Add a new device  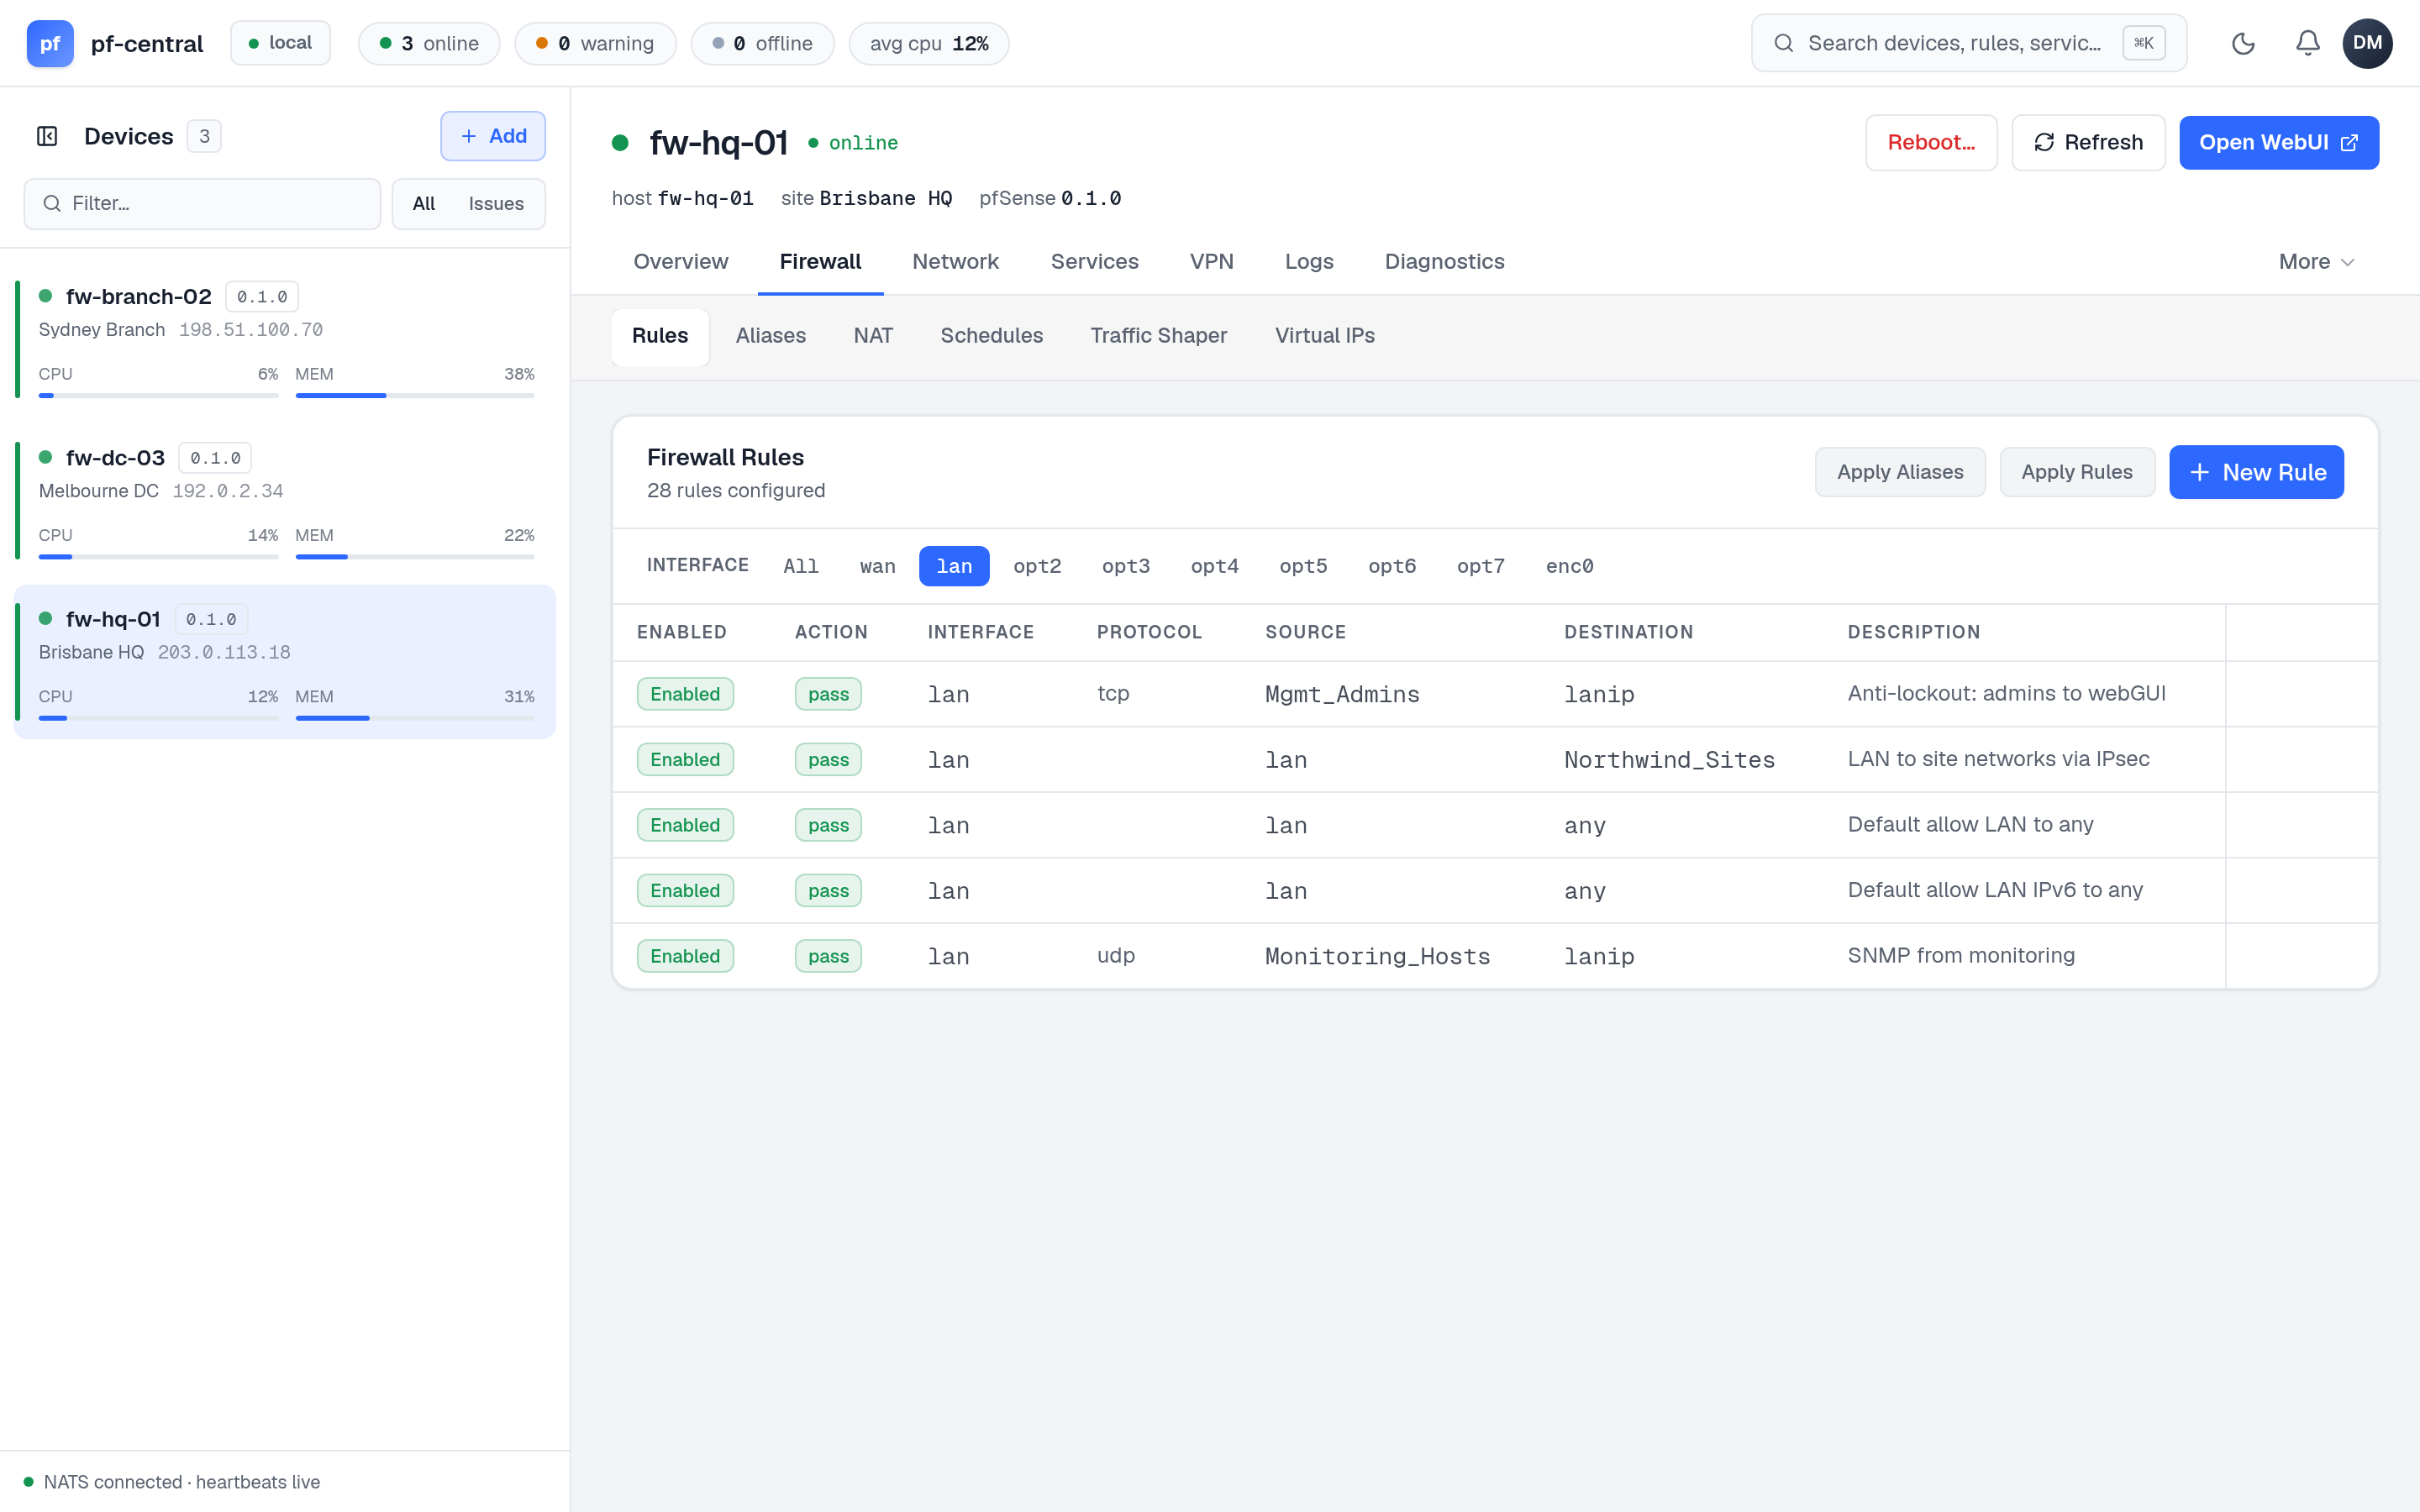[x=493, y=136]
